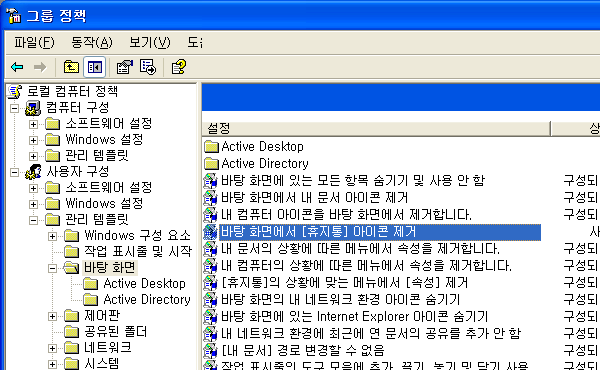
Task: Open the 동작(A) menu
Action: [92, 42]
